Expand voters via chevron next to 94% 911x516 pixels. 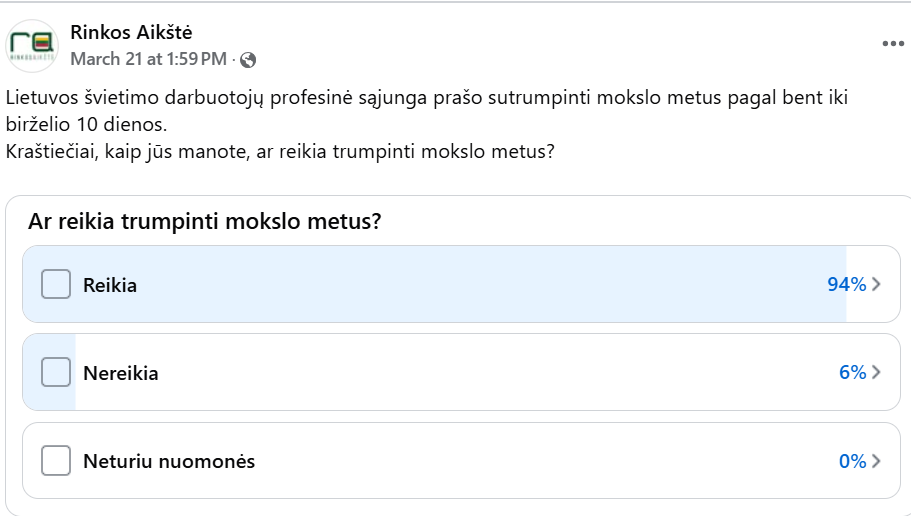[x=876, y=284]
